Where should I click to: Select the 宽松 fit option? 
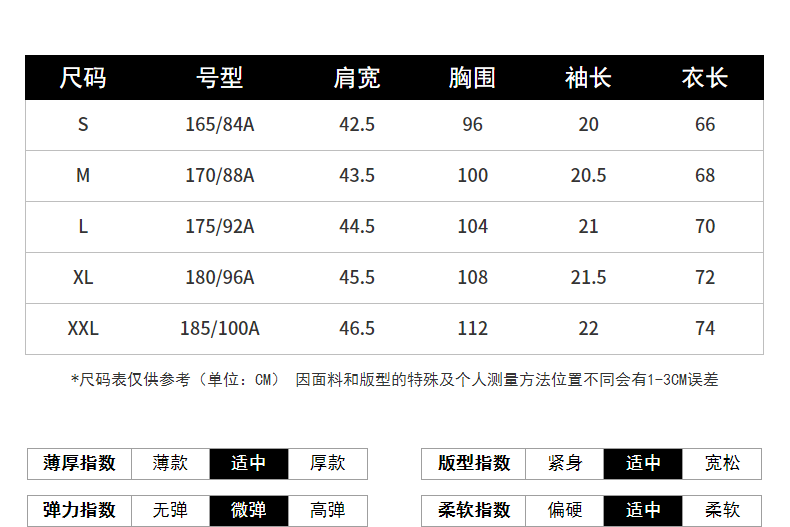pyautogui.click(x=722, y=464)
